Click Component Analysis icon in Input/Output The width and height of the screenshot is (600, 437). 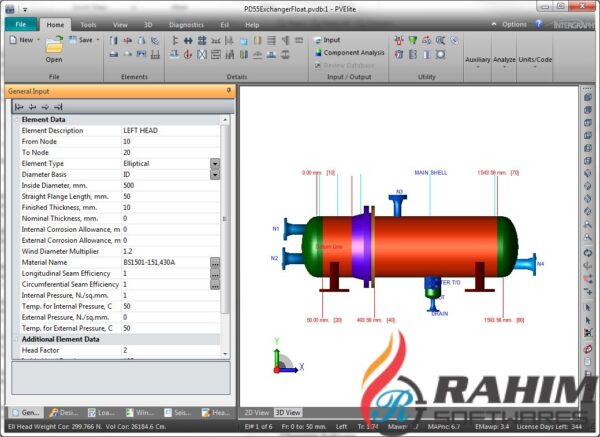(x=316, y=52)
